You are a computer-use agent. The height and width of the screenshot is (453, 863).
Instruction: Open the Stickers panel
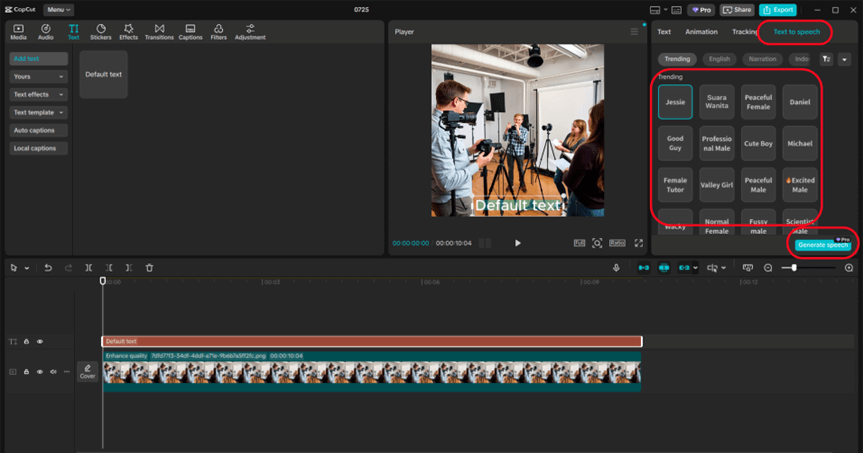(x=101, y=31)
